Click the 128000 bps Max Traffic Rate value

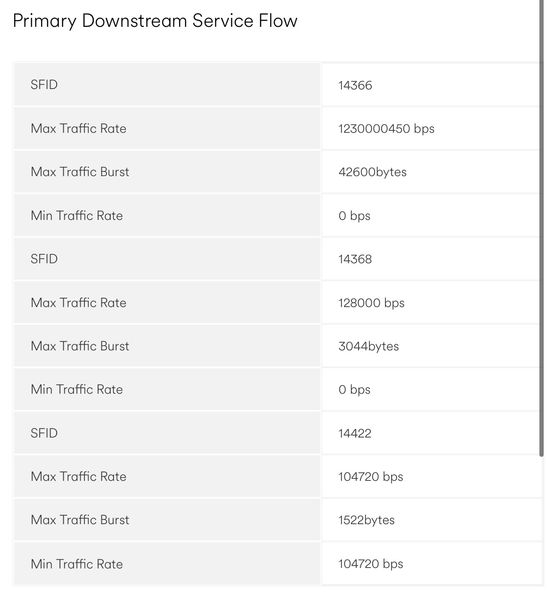[x=371, y=303]
